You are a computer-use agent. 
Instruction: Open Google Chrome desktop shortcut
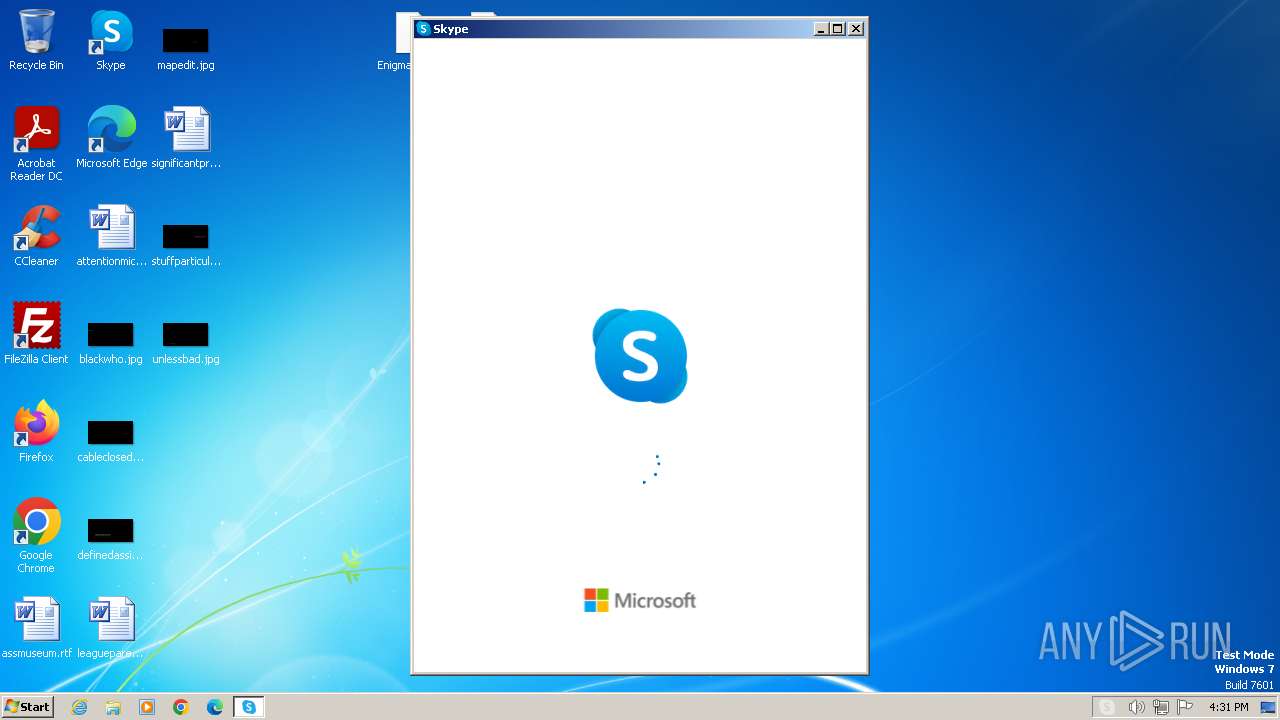click(36, 536)
